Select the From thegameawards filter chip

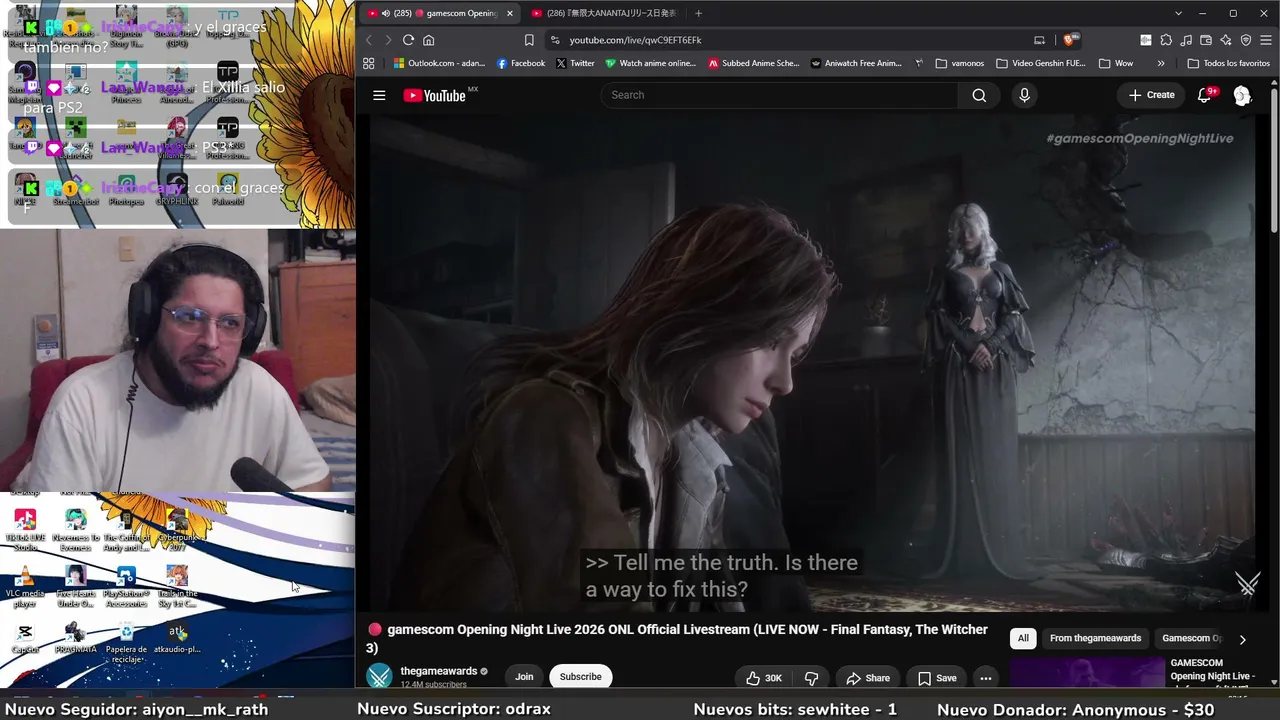pyautogui.click(x=1095, y=638)
